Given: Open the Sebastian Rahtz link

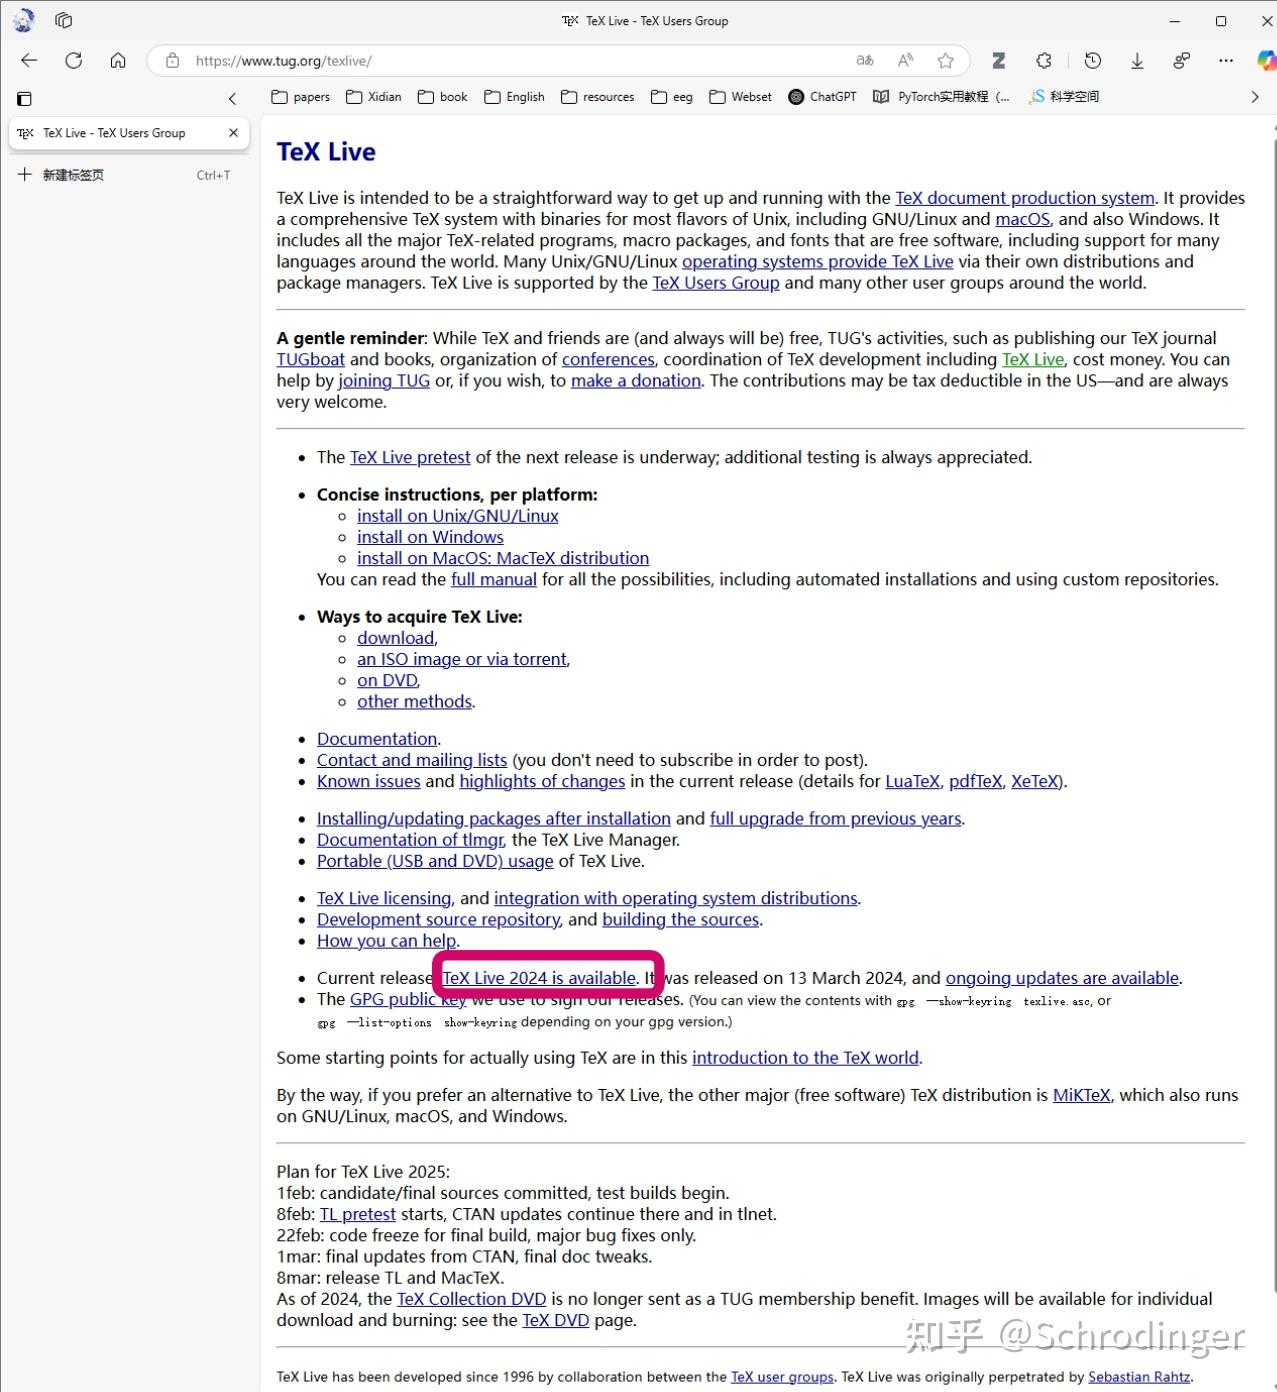Looking at the screenshot, I should pos(1139,1377).
